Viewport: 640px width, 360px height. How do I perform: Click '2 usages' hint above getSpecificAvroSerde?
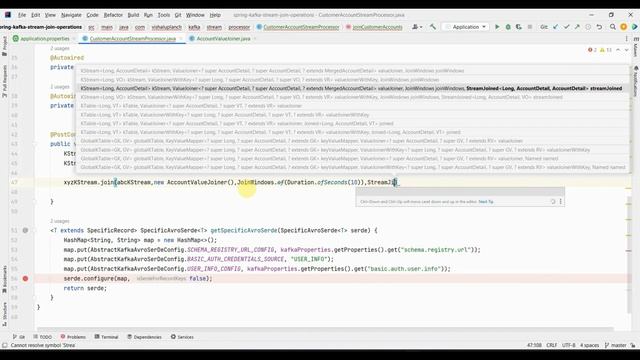click(x=60, y=221)
